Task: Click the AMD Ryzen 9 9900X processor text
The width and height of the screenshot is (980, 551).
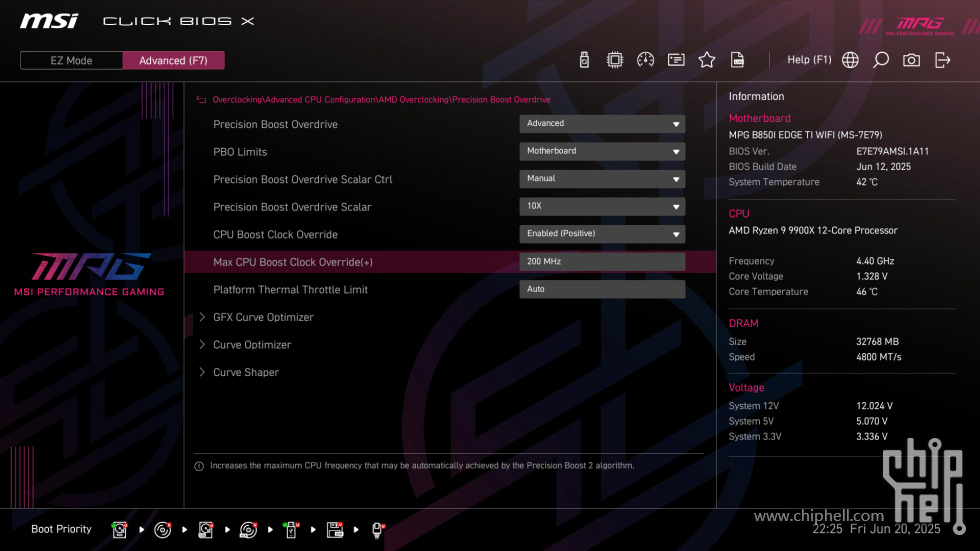Action: [x=812, y=231]
